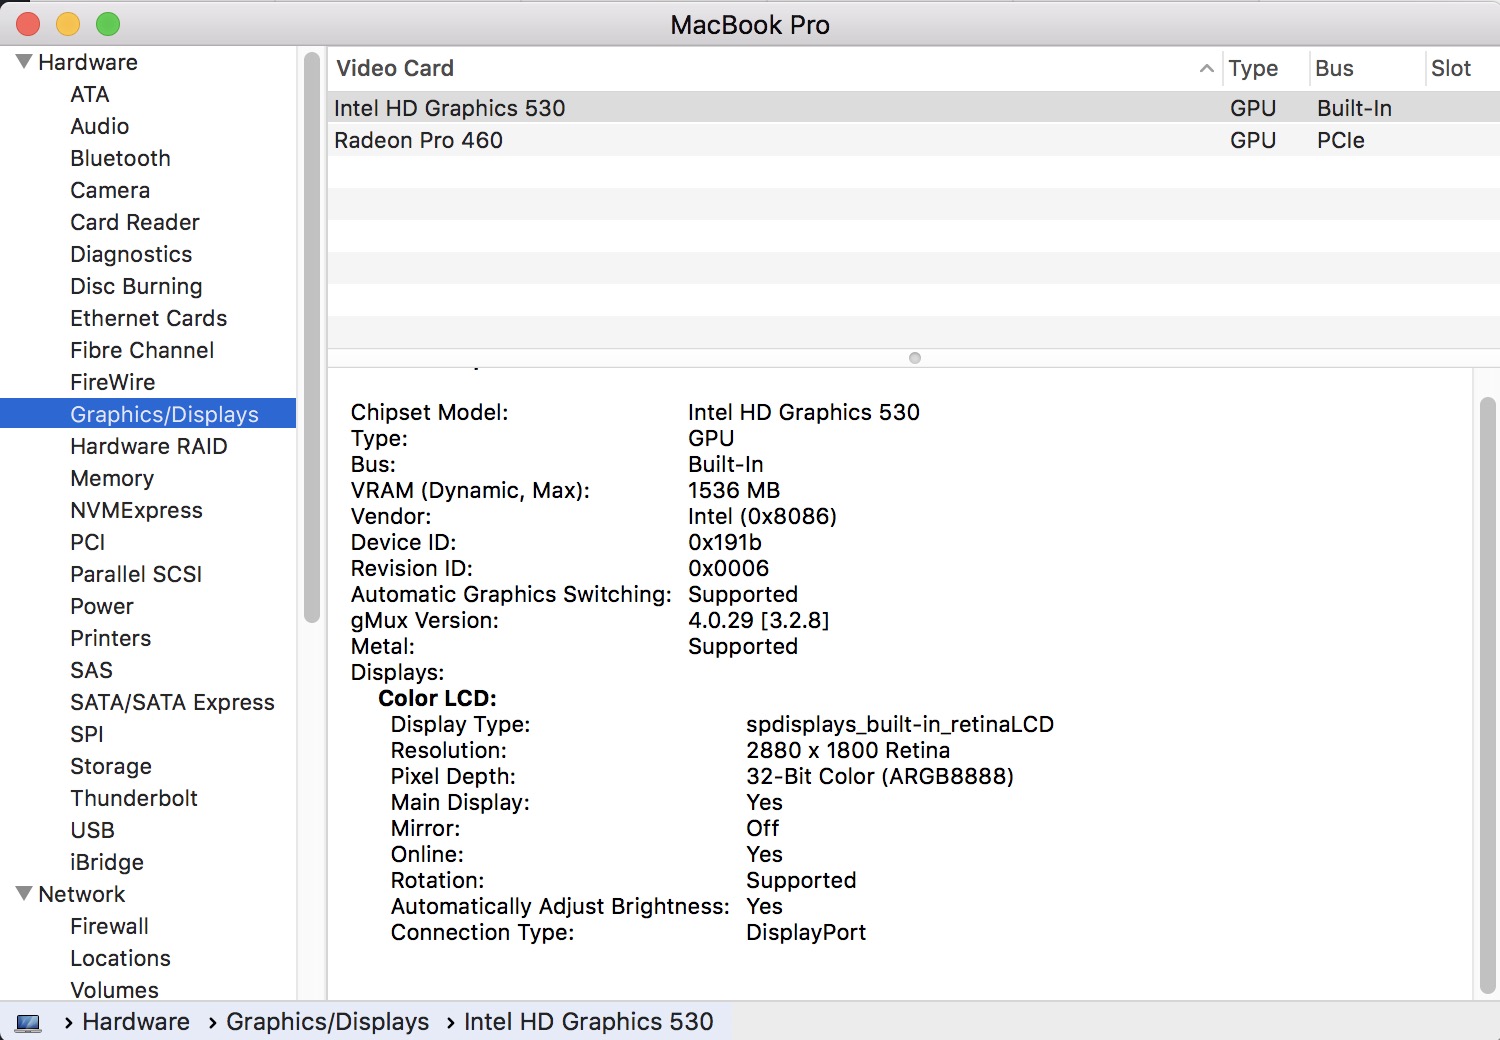Open Diagnostics section
Screen dimensions: 1500x1040
[131, 254]
